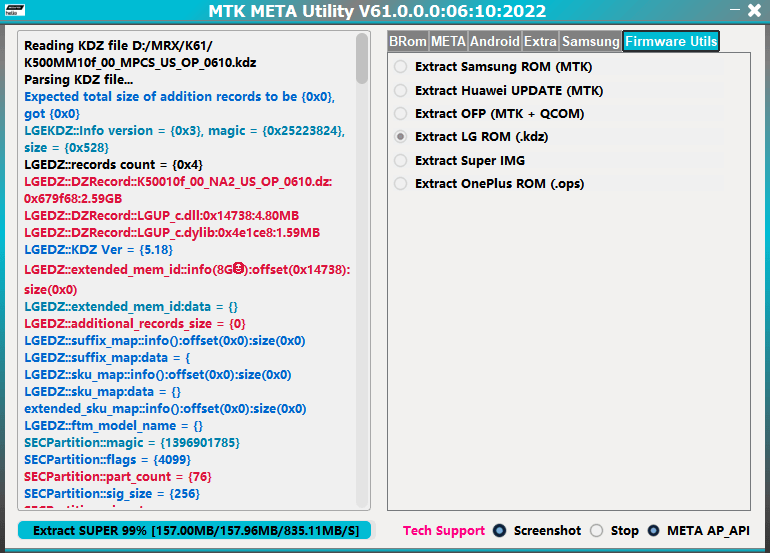Click 'LGEDZ::suffix_map:data = {' log line
This screenshot has width=770, height=553.
(107, 358)
